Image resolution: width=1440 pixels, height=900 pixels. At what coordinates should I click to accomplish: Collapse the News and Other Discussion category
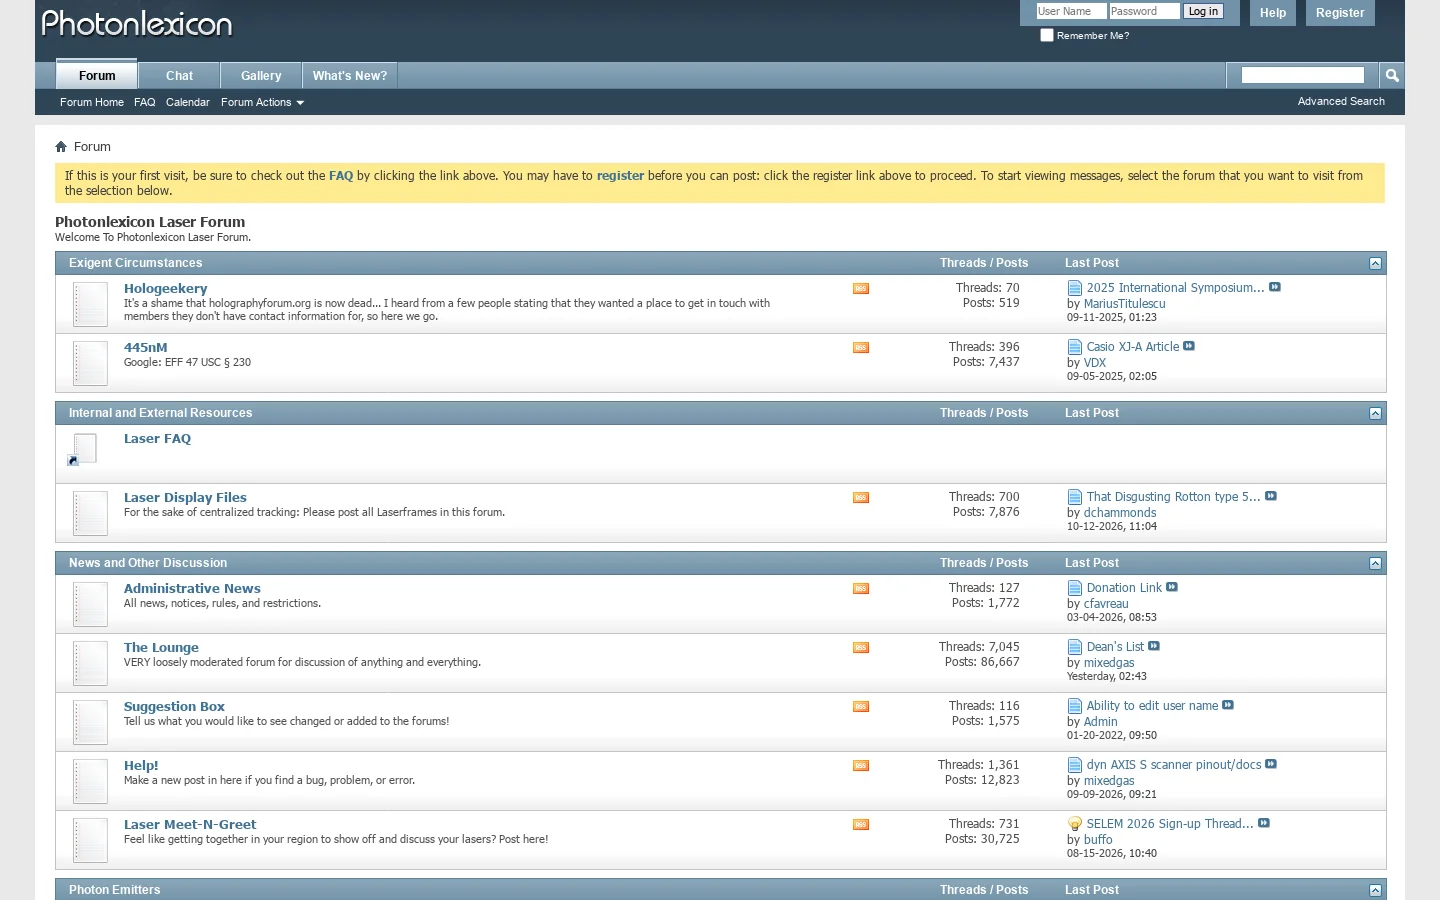coord(1375,563)
